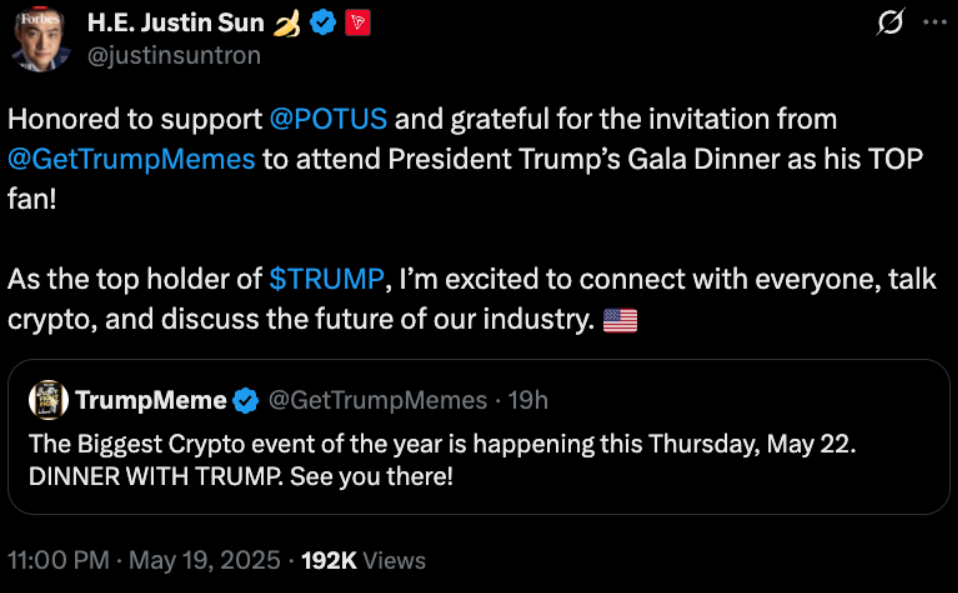This screenshot has width=958, height=593.
Task: Open the @GetTrumpMemes mention link
Action: [x=130, y=159]
